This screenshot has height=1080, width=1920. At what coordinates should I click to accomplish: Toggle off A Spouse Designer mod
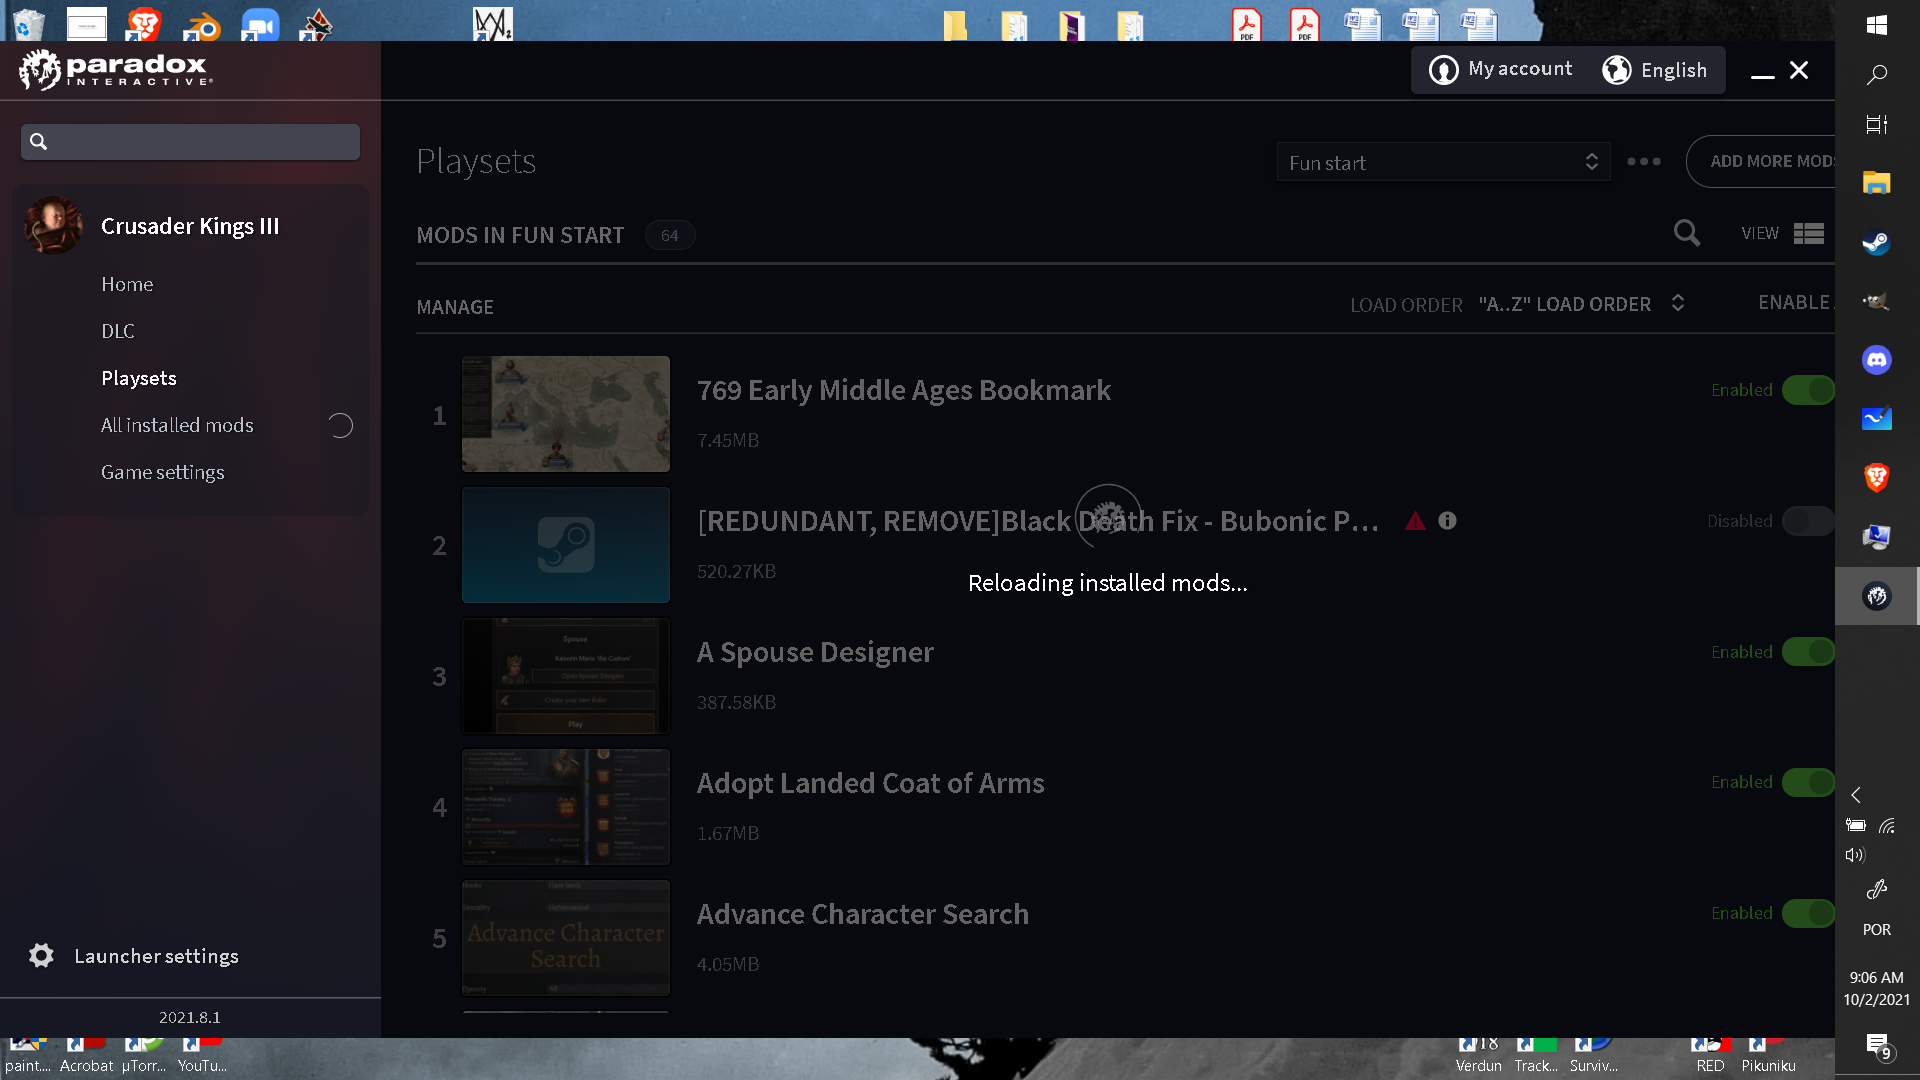(1807, 652)
